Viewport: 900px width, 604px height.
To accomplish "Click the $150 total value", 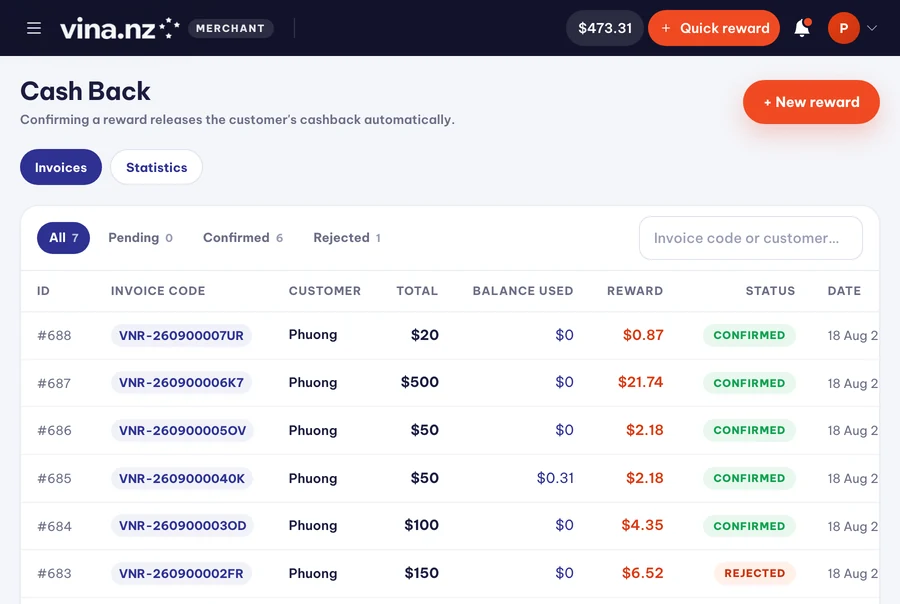I will pyautogui.click(x=421, y=572).
